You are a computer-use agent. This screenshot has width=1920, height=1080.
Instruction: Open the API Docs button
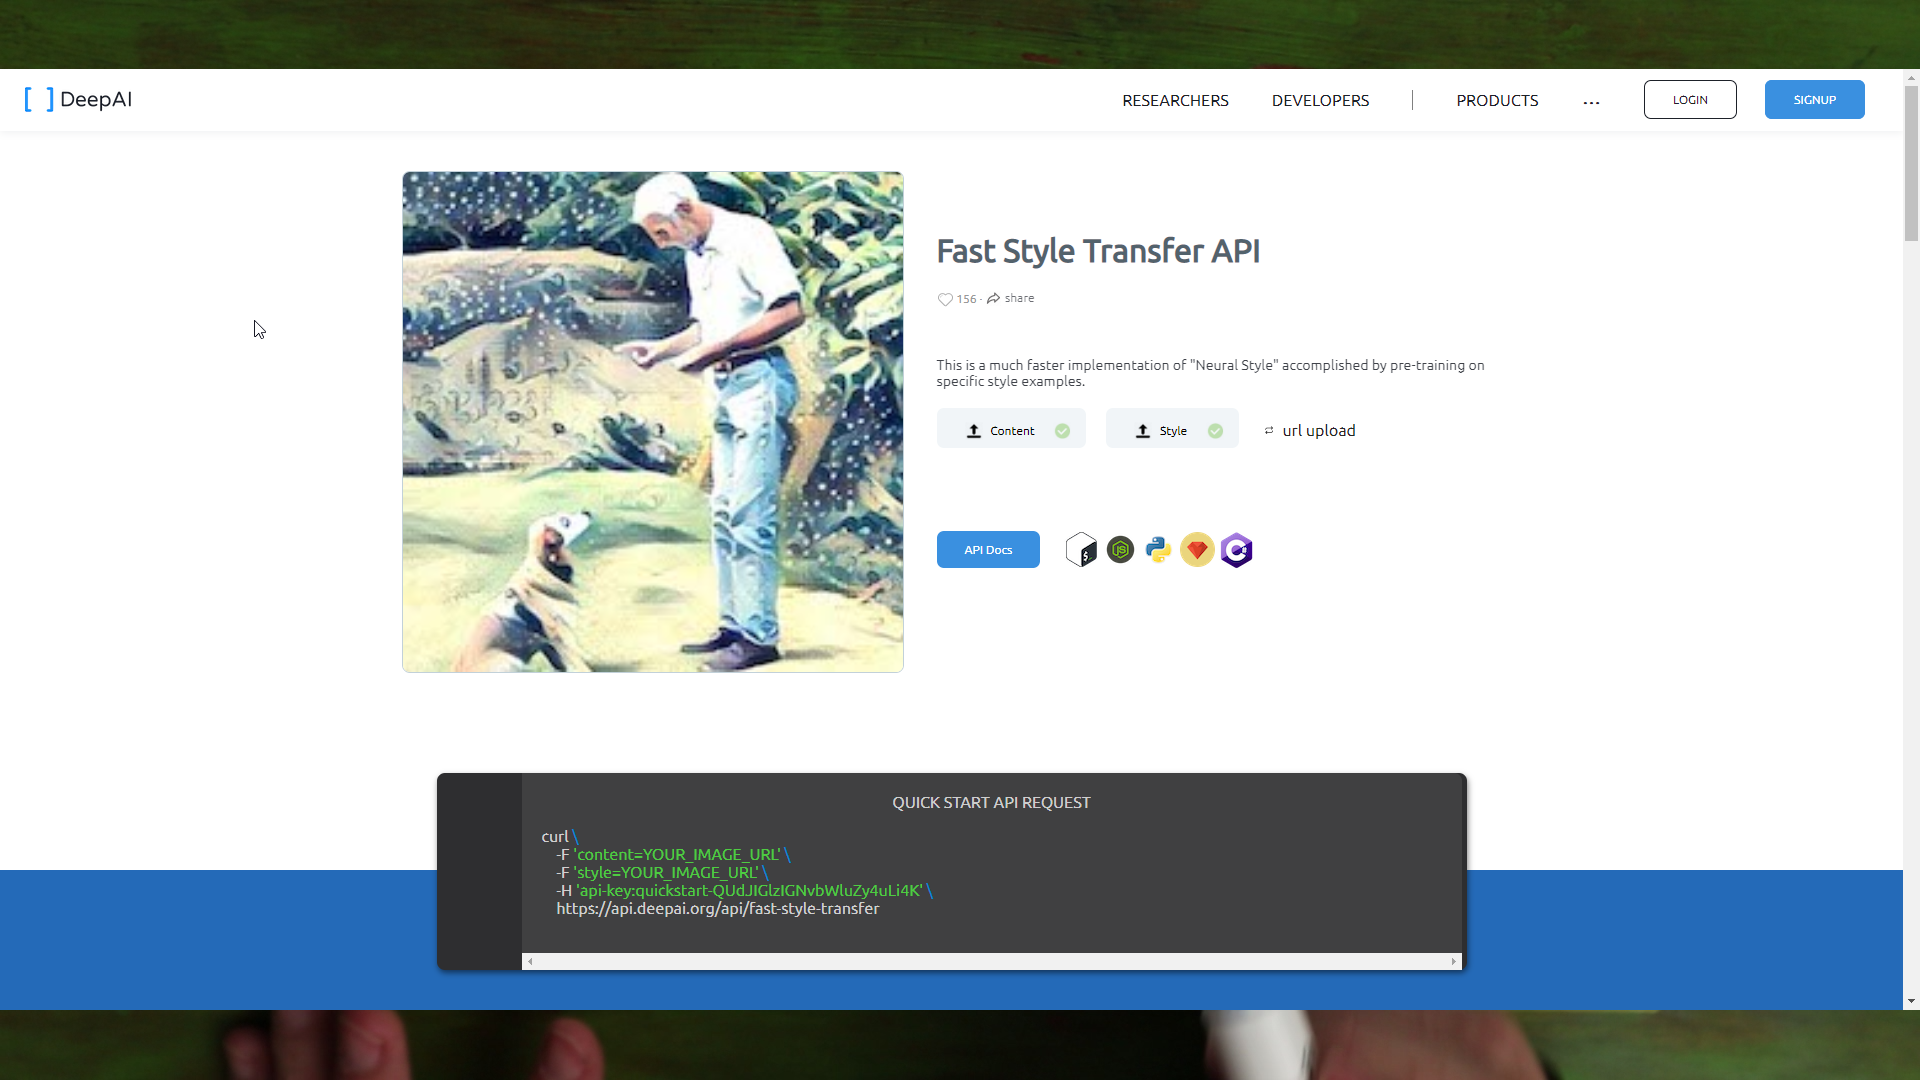point(988,549)
